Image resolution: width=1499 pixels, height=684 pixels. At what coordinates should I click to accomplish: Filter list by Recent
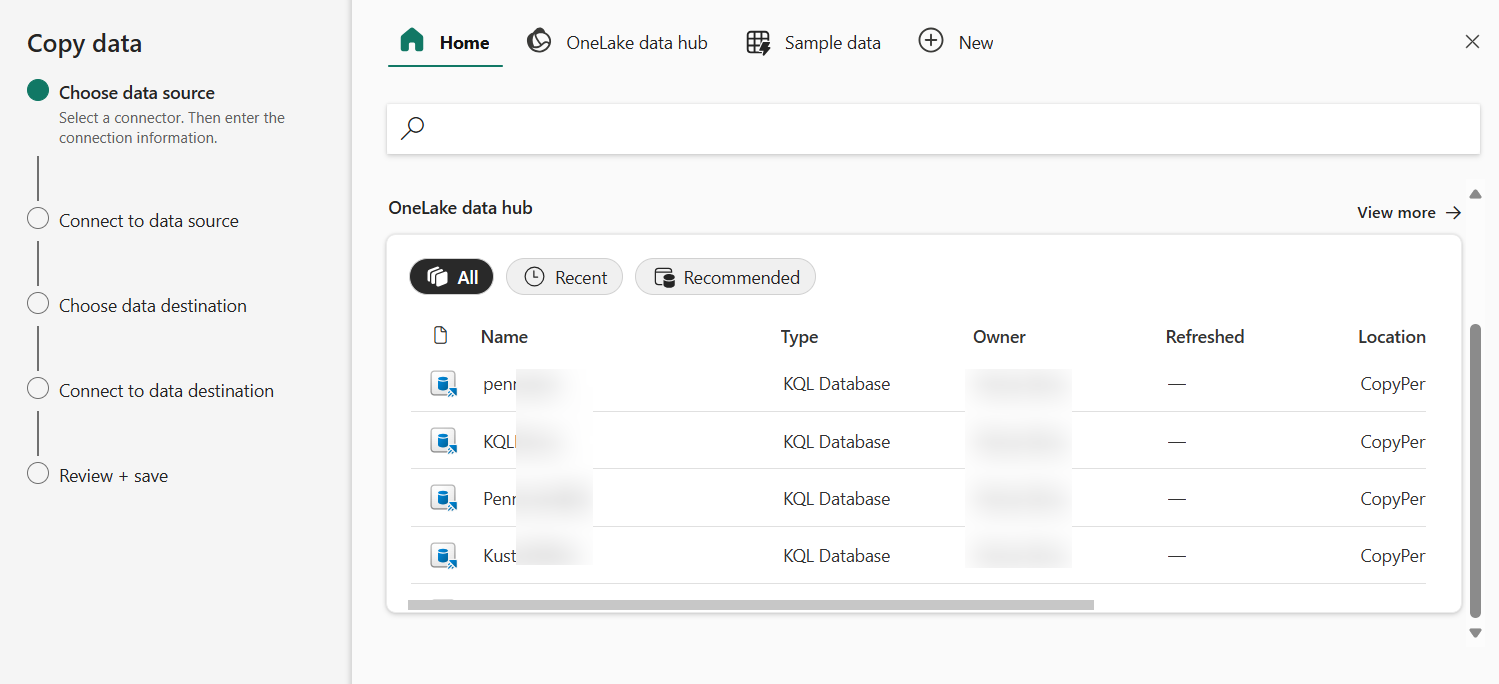[x=565, y=277]
